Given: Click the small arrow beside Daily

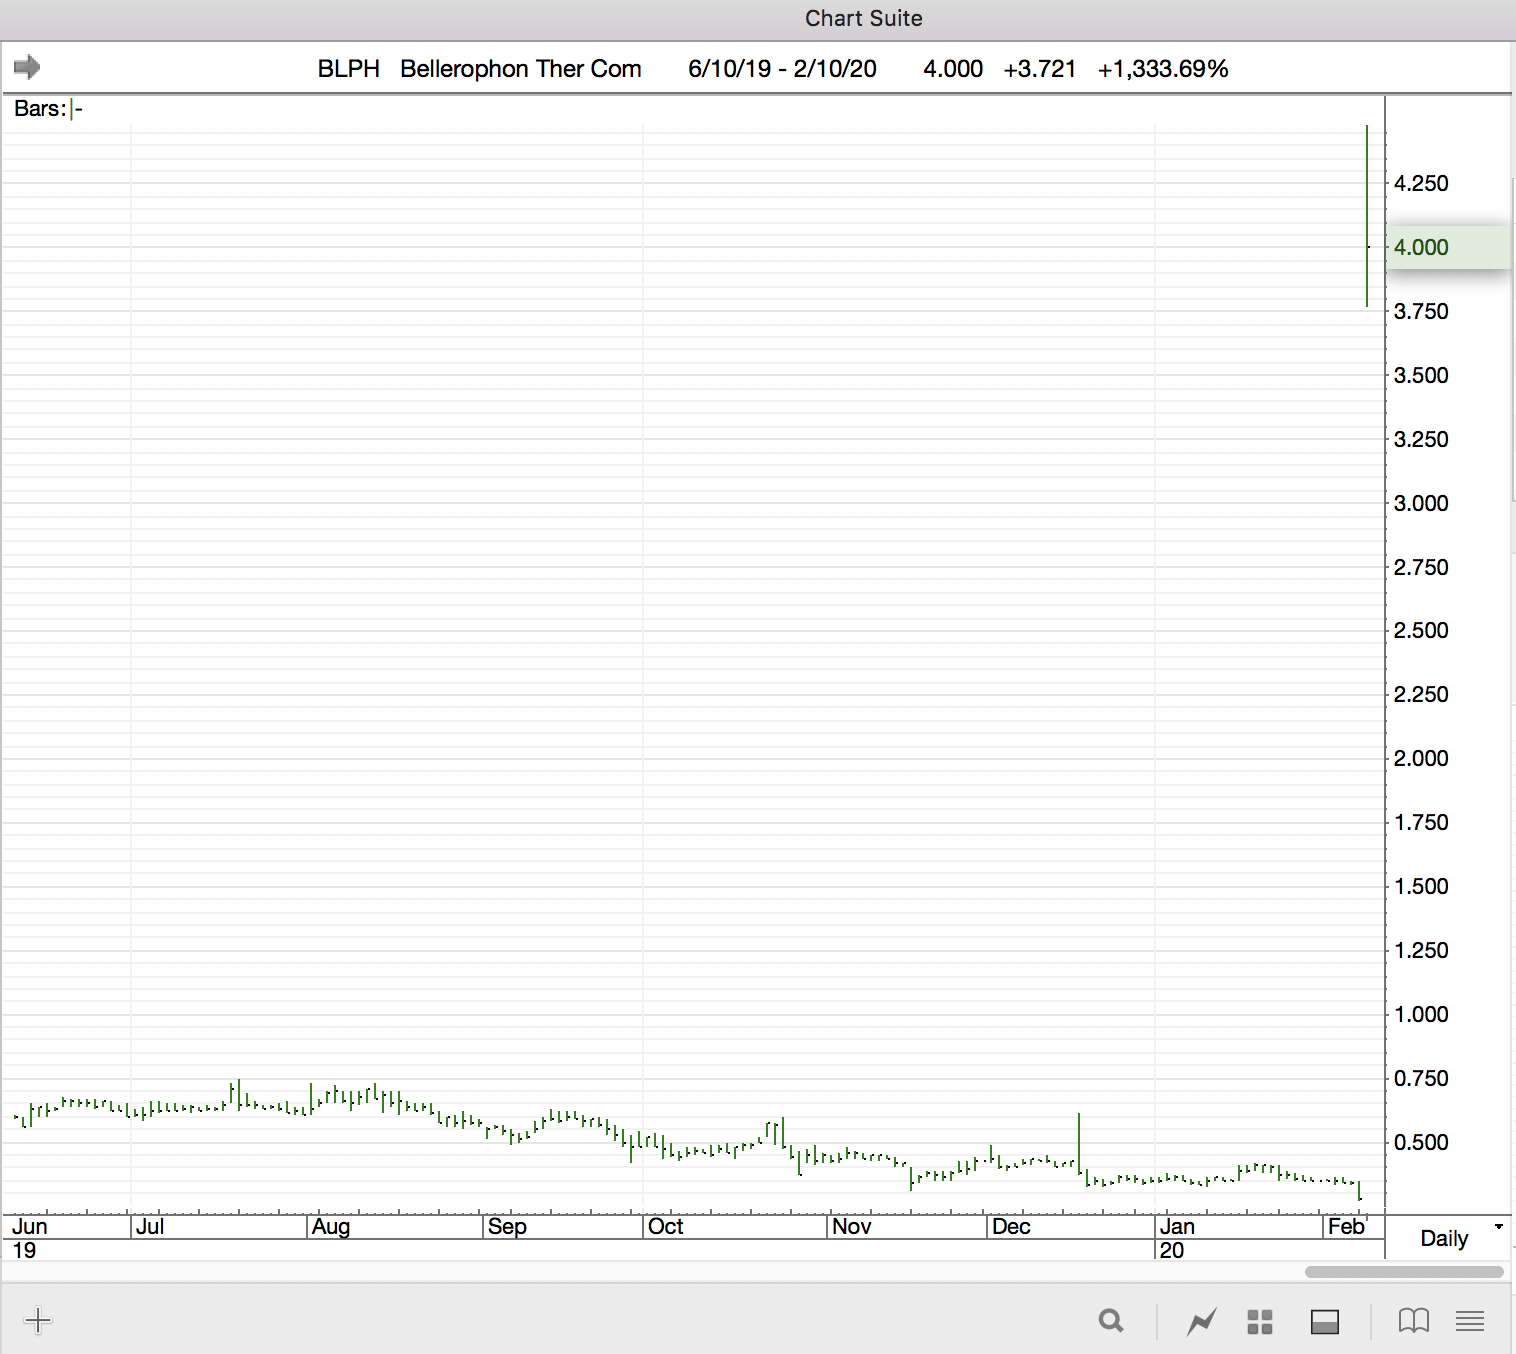Looking at the screenshot, I should (x=1498, y=1227).
